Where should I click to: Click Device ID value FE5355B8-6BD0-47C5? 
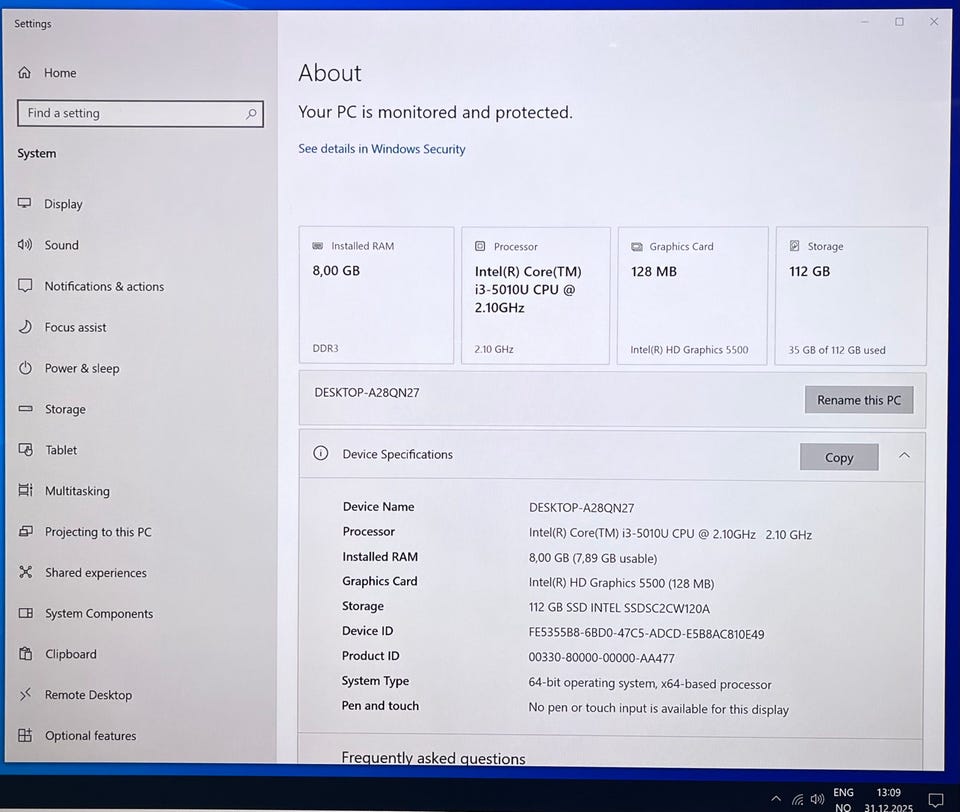click(x=647, y=633)
